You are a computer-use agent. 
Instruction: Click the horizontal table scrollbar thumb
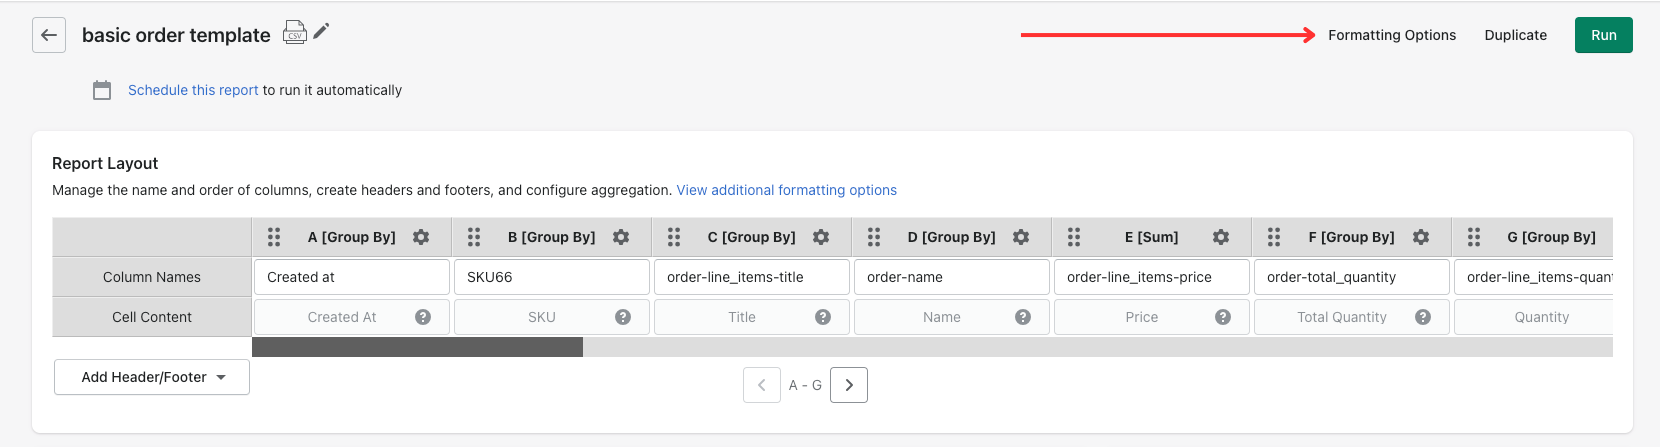tap(417, 347)
